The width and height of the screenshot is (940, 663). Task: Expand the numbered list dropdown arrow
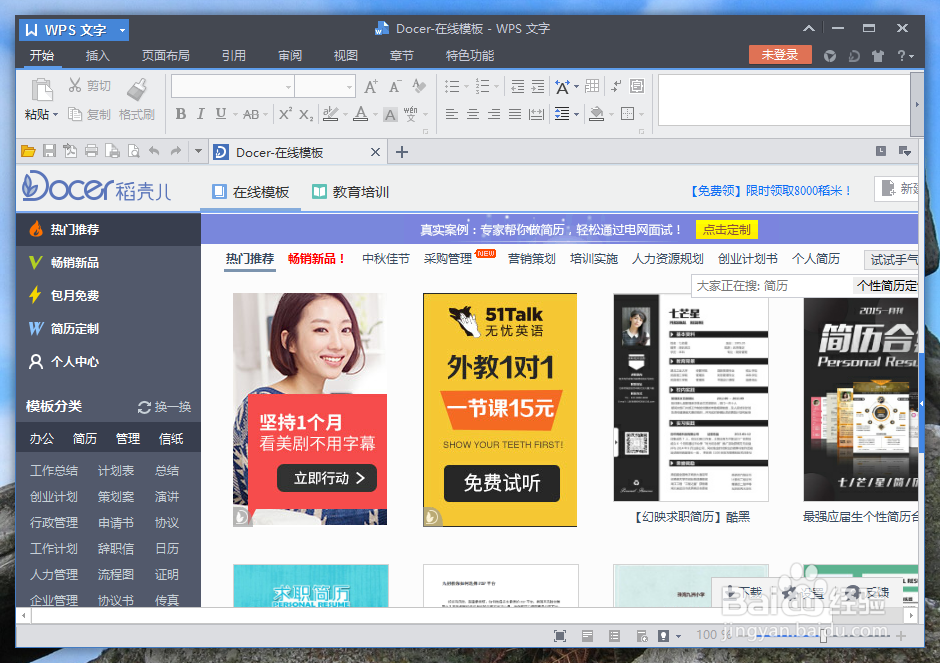tap(496, 87)
